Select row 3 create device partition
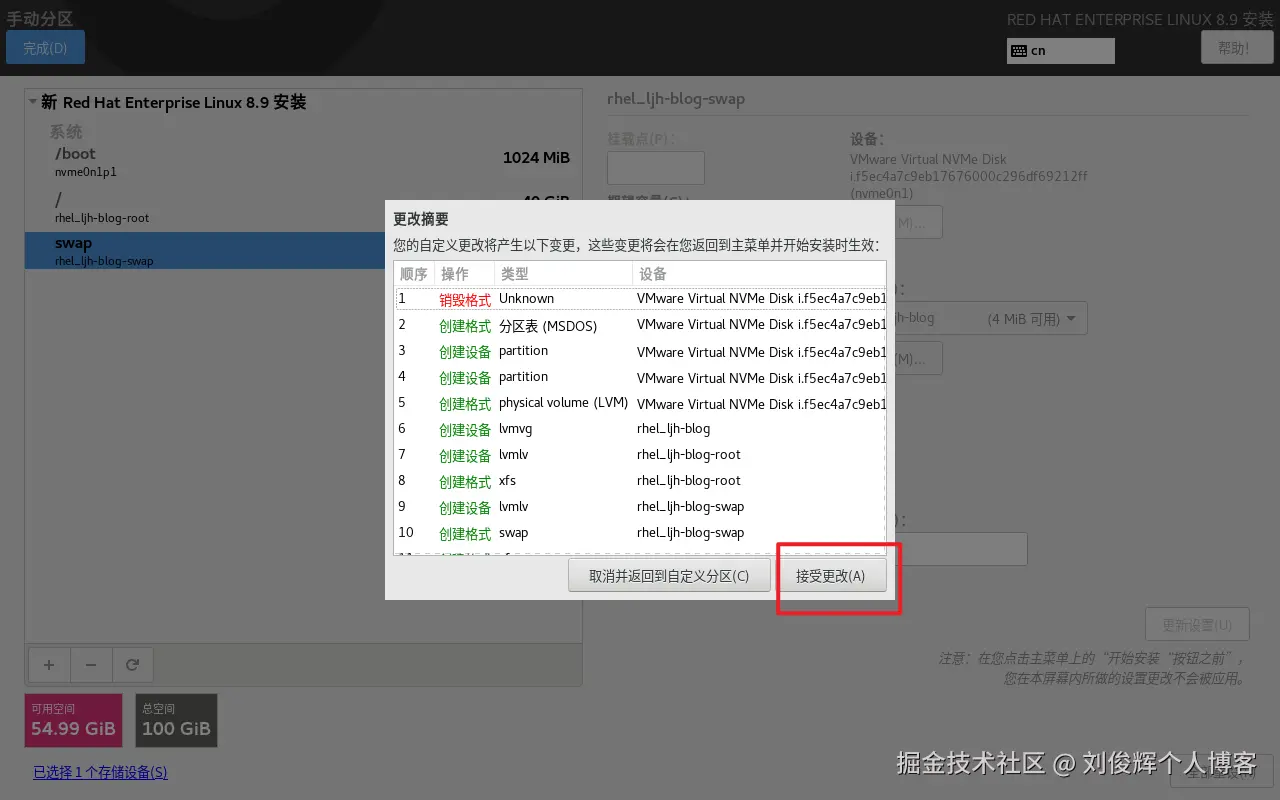Viewport: 1280px width, 800px height. pyautogui.click(x=640, y=351)
